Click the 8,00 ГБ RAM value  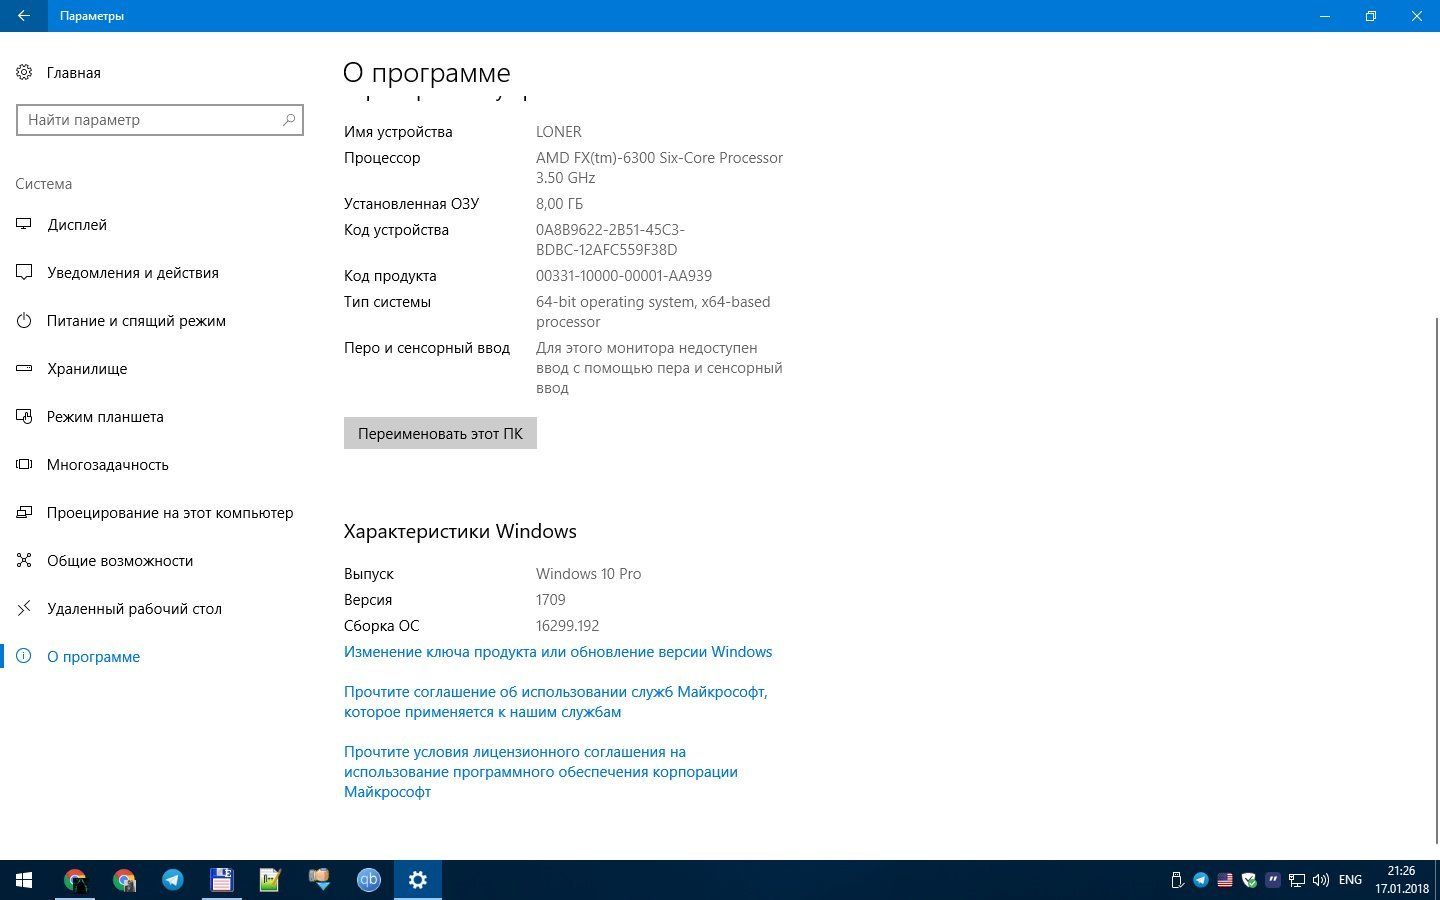coord(559,204)
